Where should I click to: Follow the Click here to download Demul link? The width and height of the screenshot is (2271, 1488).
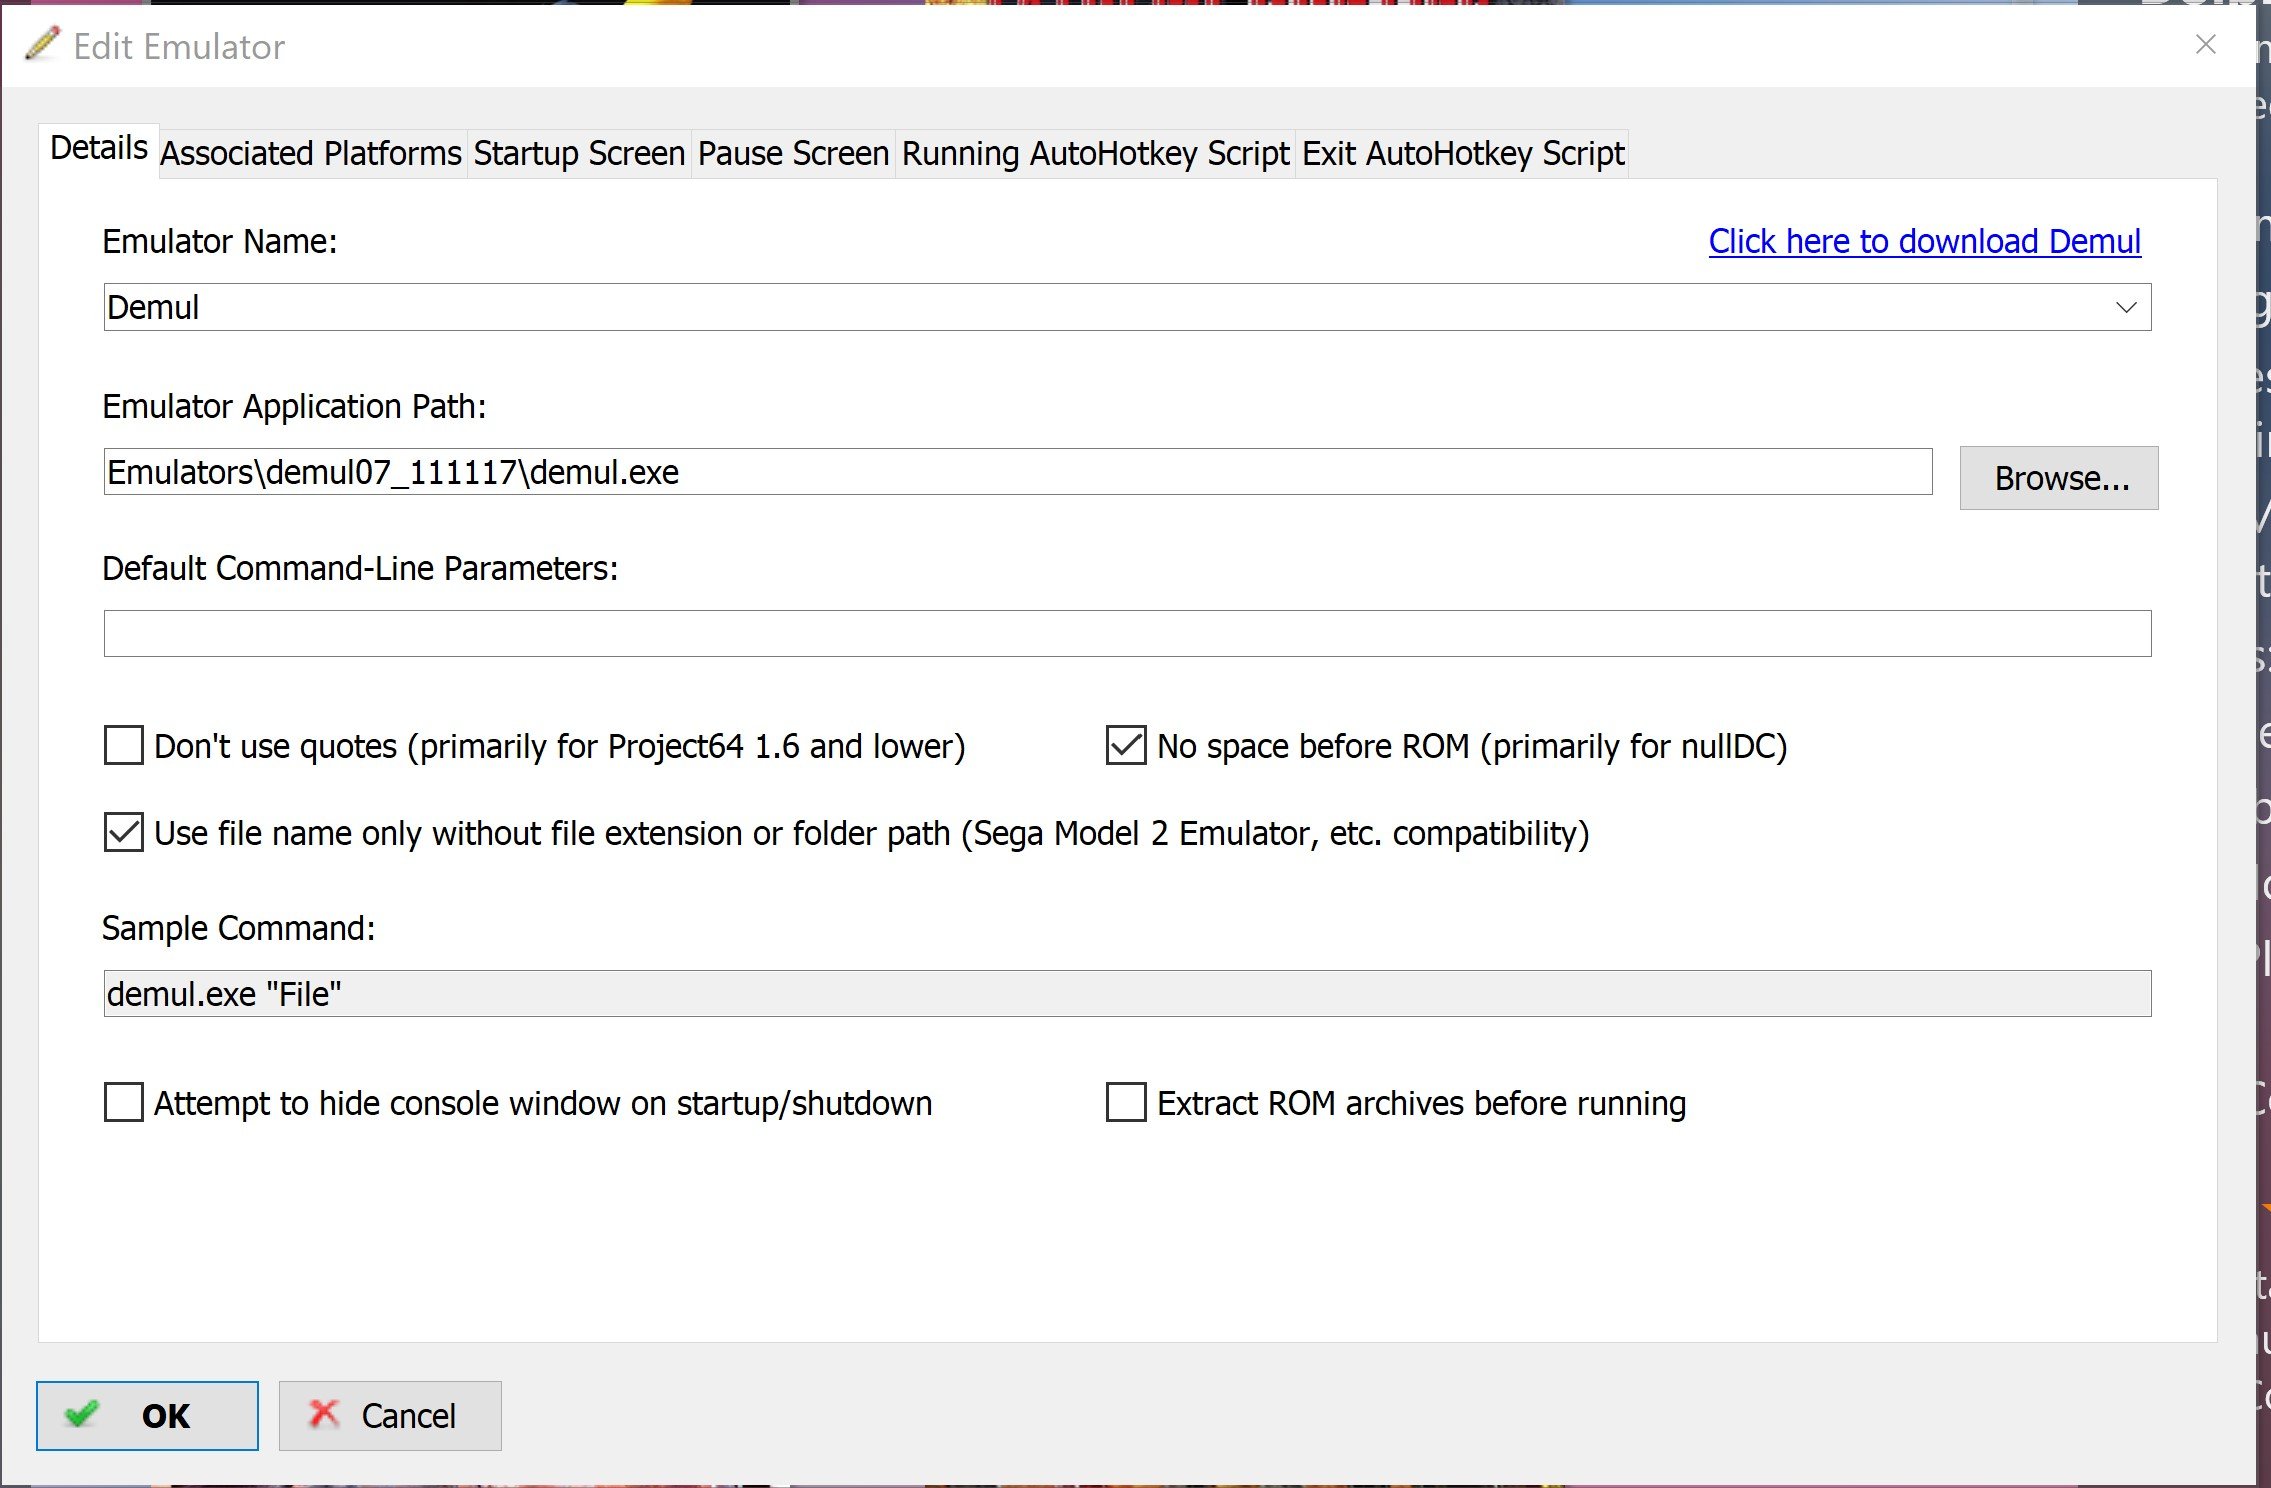tap(1924, 241)
